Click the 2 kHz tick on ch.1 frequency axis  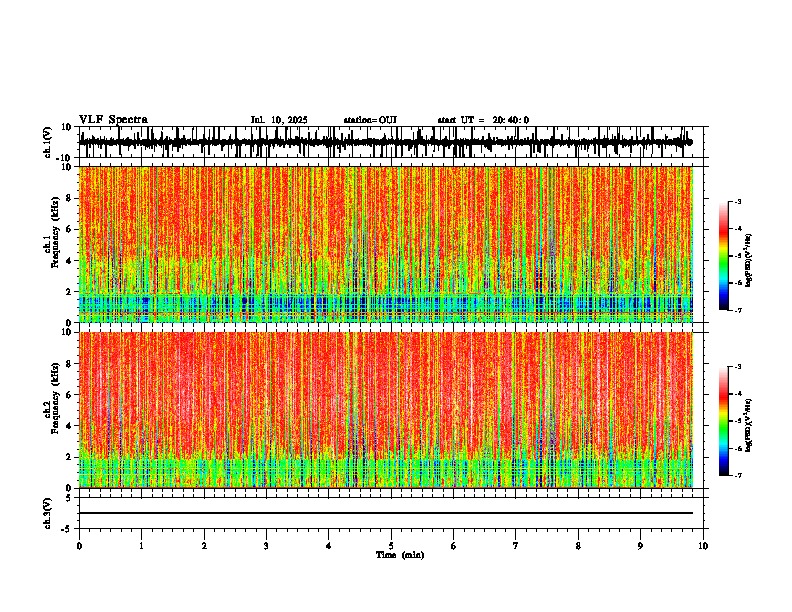(69, 291)
